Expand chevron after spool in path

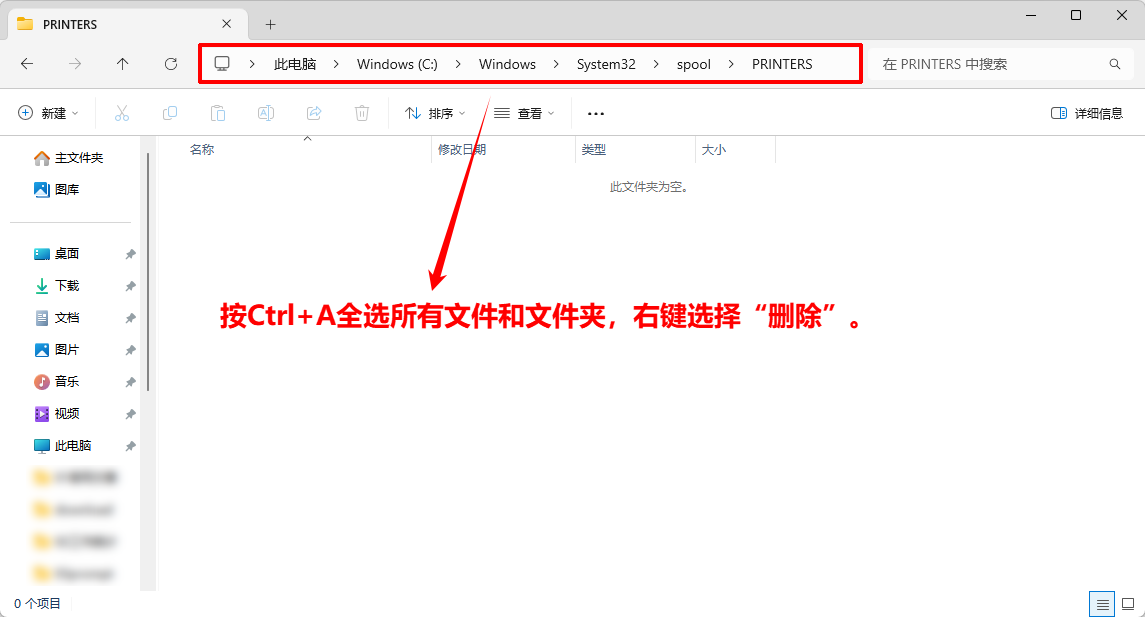(x=731, y=64)
